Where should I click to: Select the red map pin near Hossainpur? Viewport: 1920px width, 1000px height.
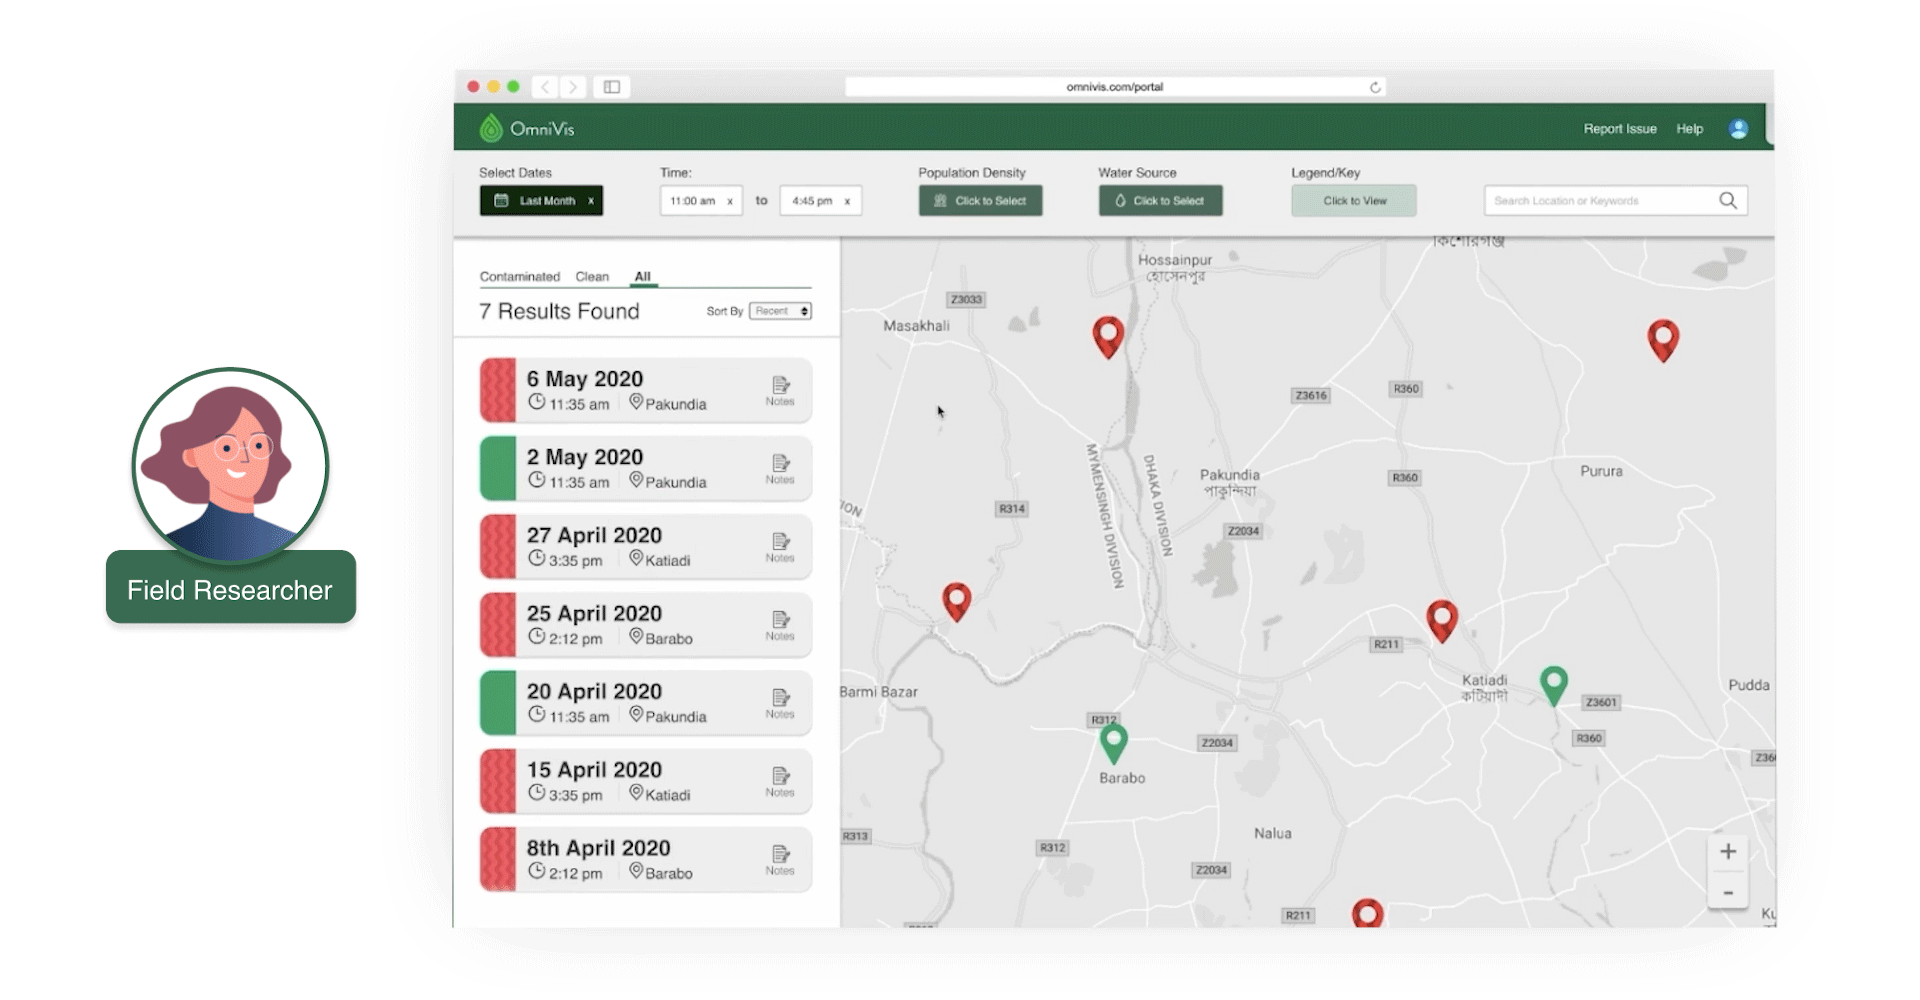point(1108,337)
